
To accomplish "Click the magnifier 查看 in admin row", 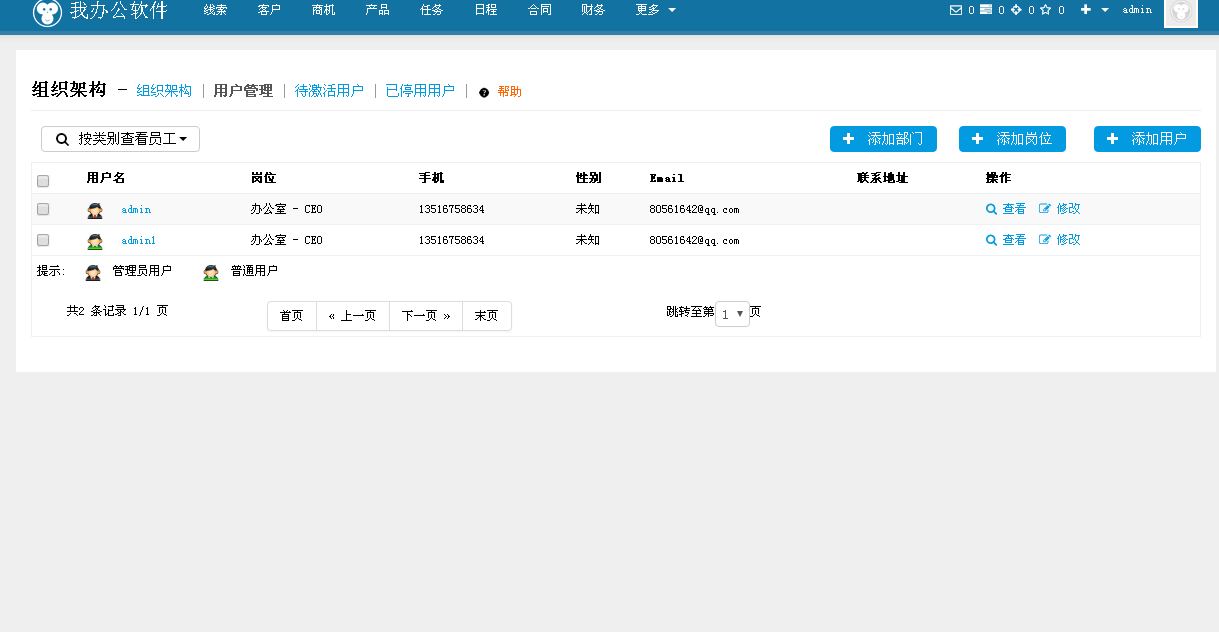I will tap(1006, 209).
